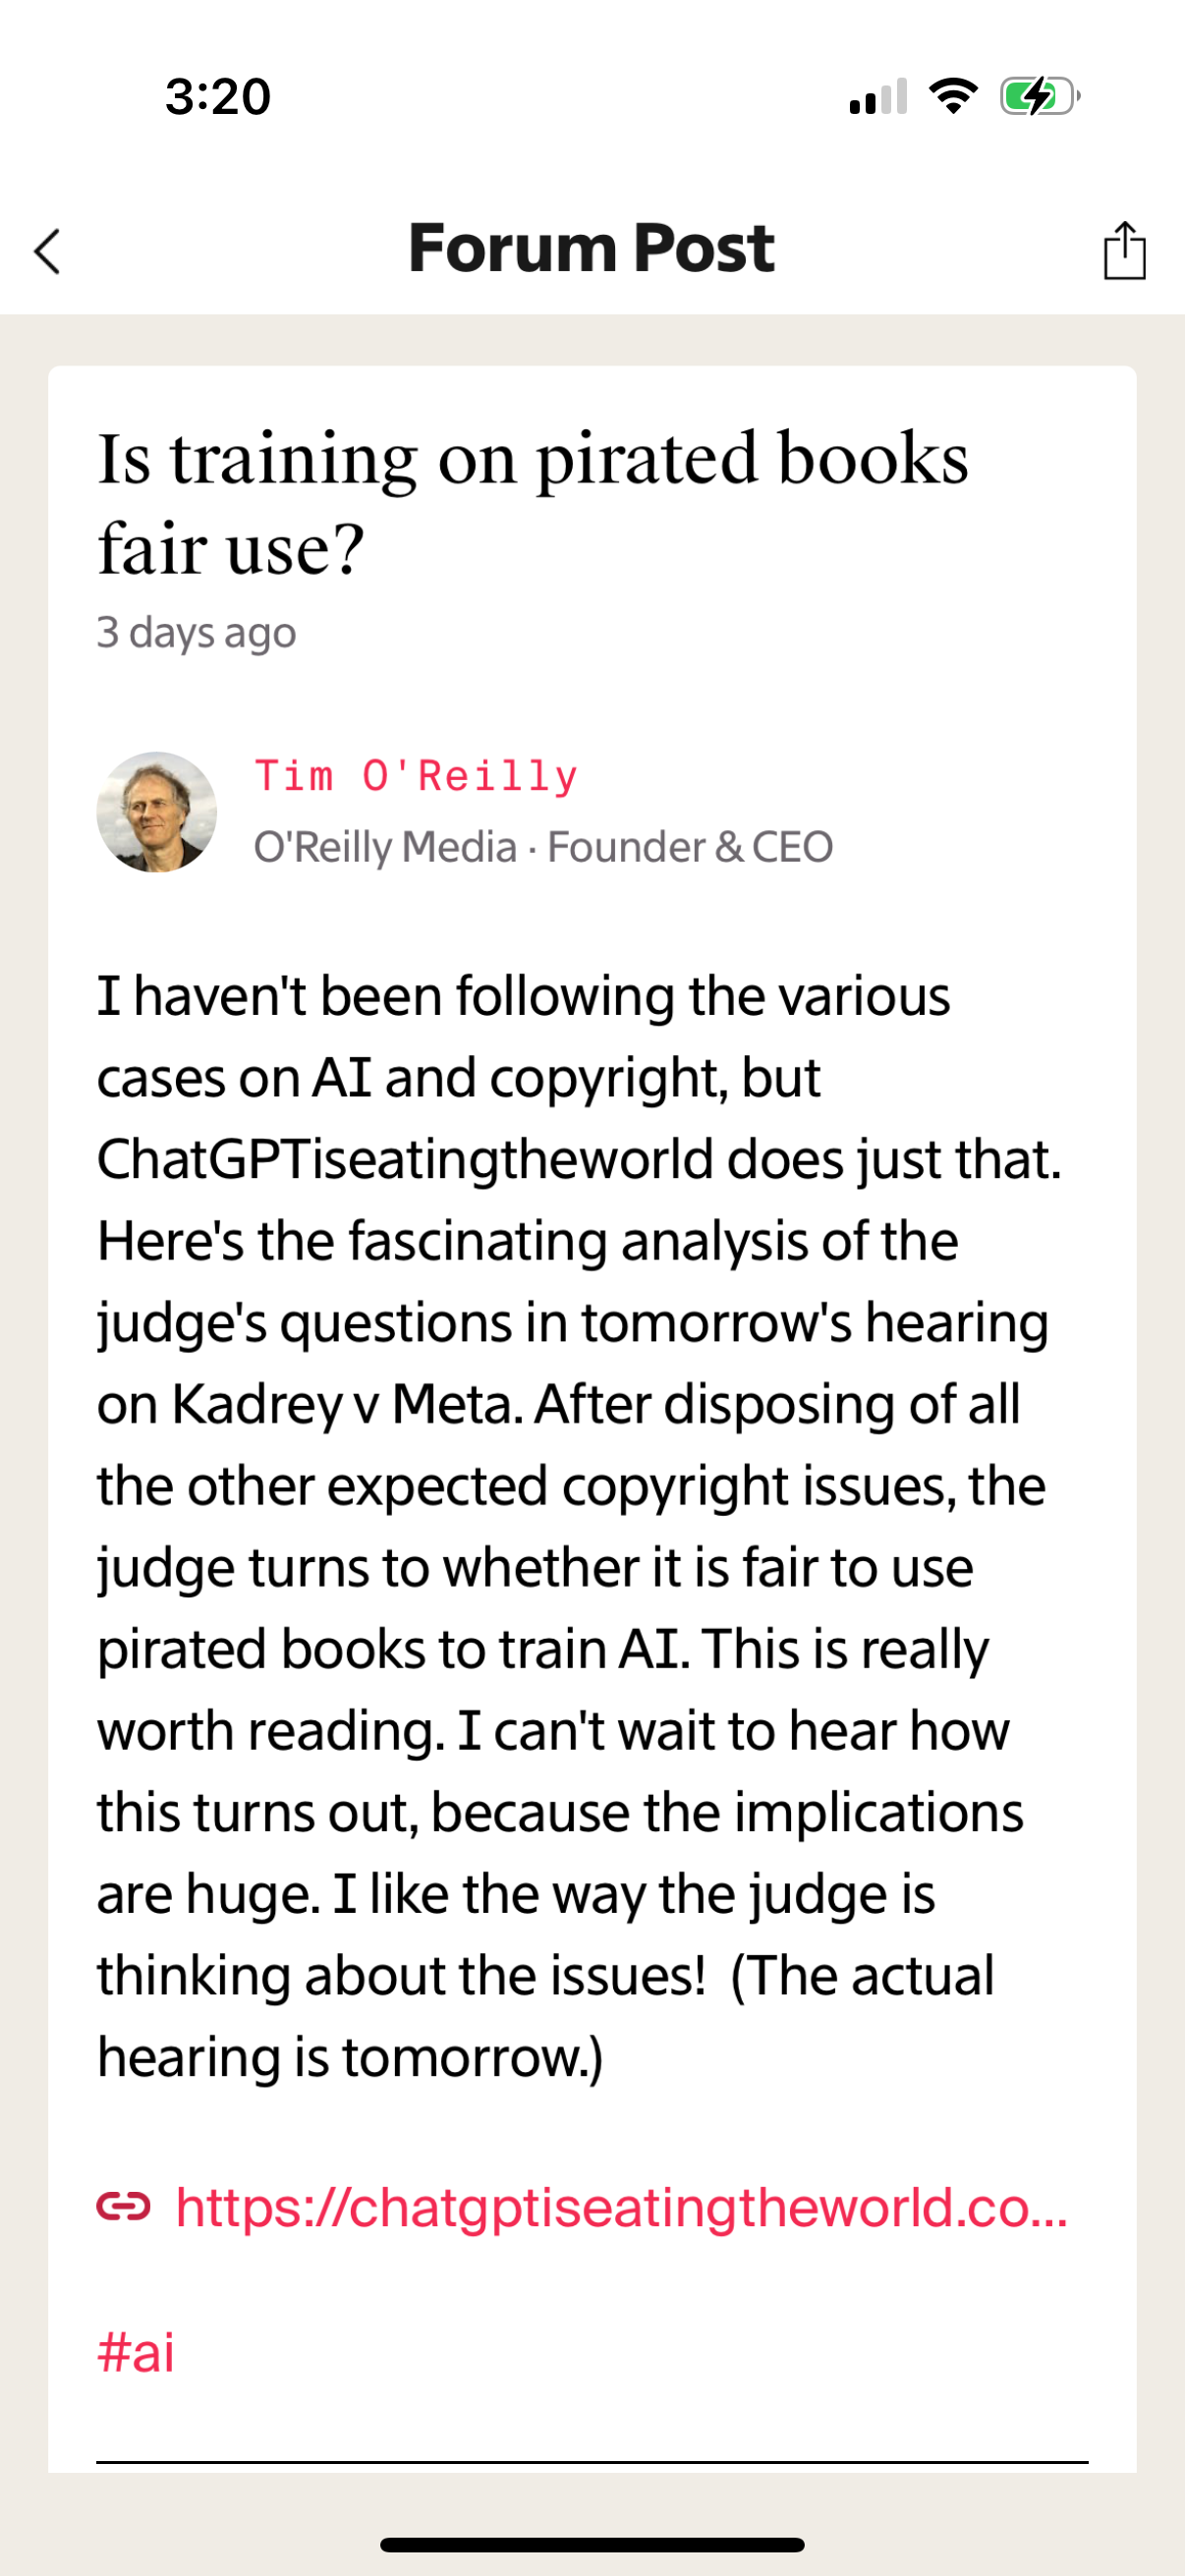Tap the back chevron to leave the post
The image size is (1185, 2576).
[x=47, y=253]
